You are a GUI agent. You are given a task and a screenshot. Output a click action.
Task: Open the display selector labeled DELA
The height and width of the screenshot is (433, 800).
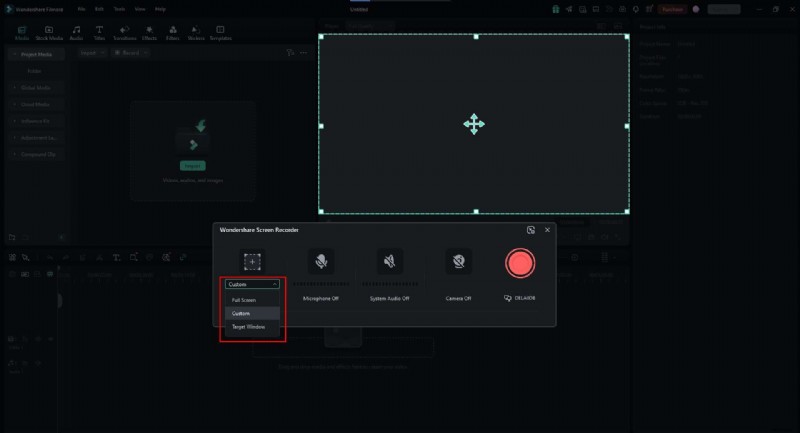pos(519,298)
